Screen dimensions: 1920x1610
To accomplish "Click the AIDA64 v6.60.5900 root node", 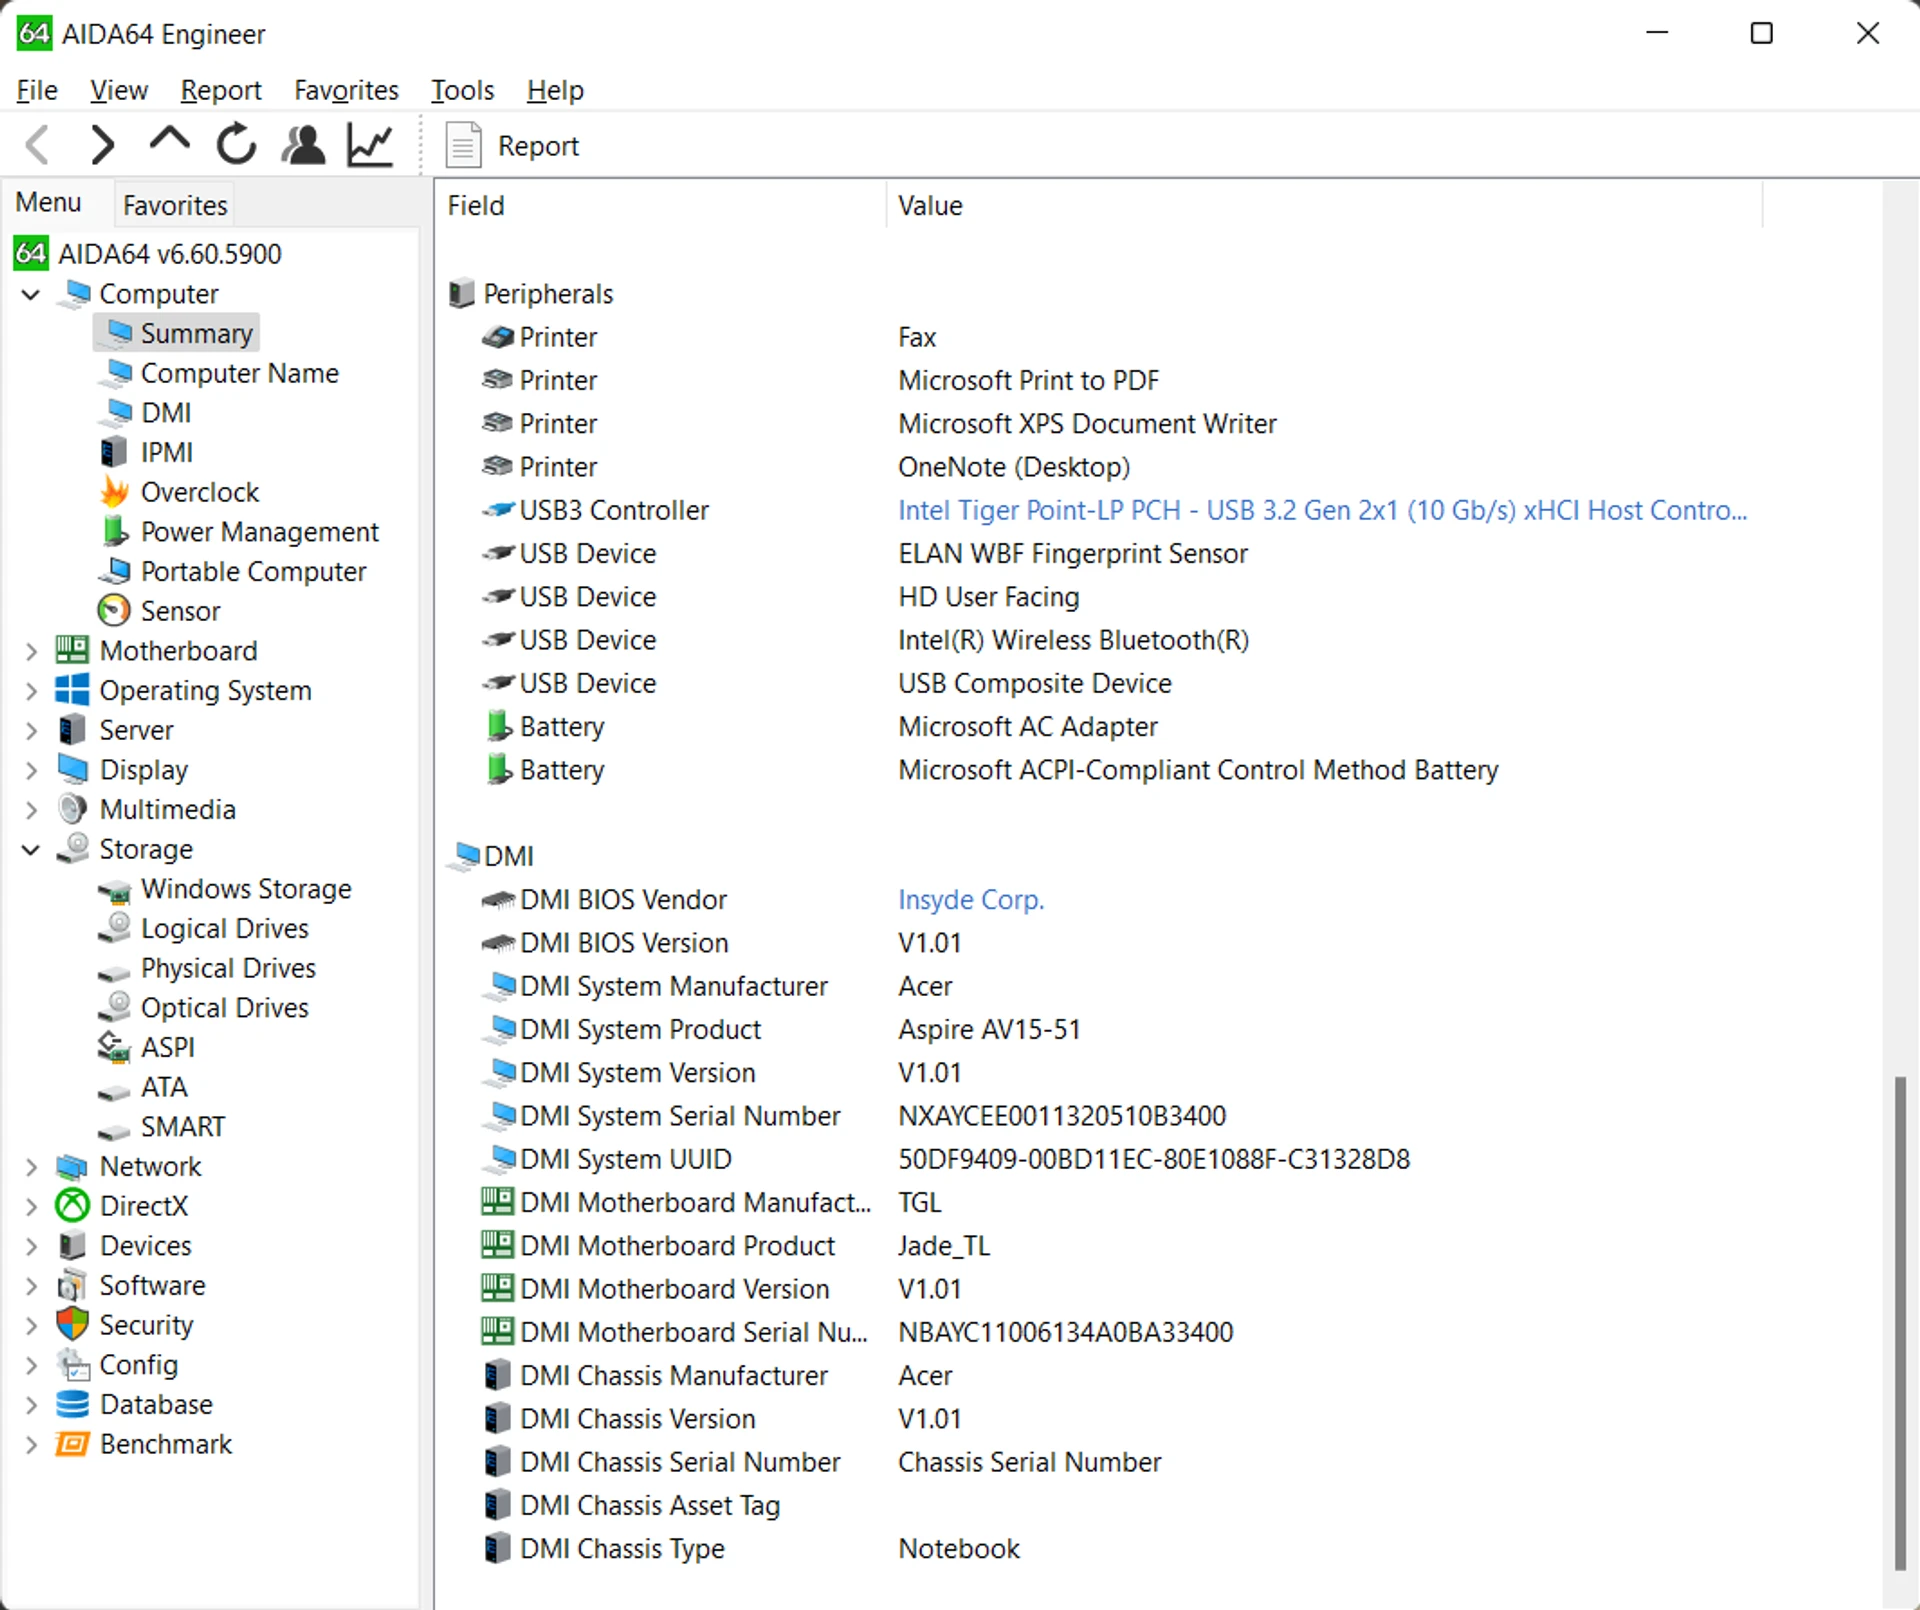I will 148,254.
